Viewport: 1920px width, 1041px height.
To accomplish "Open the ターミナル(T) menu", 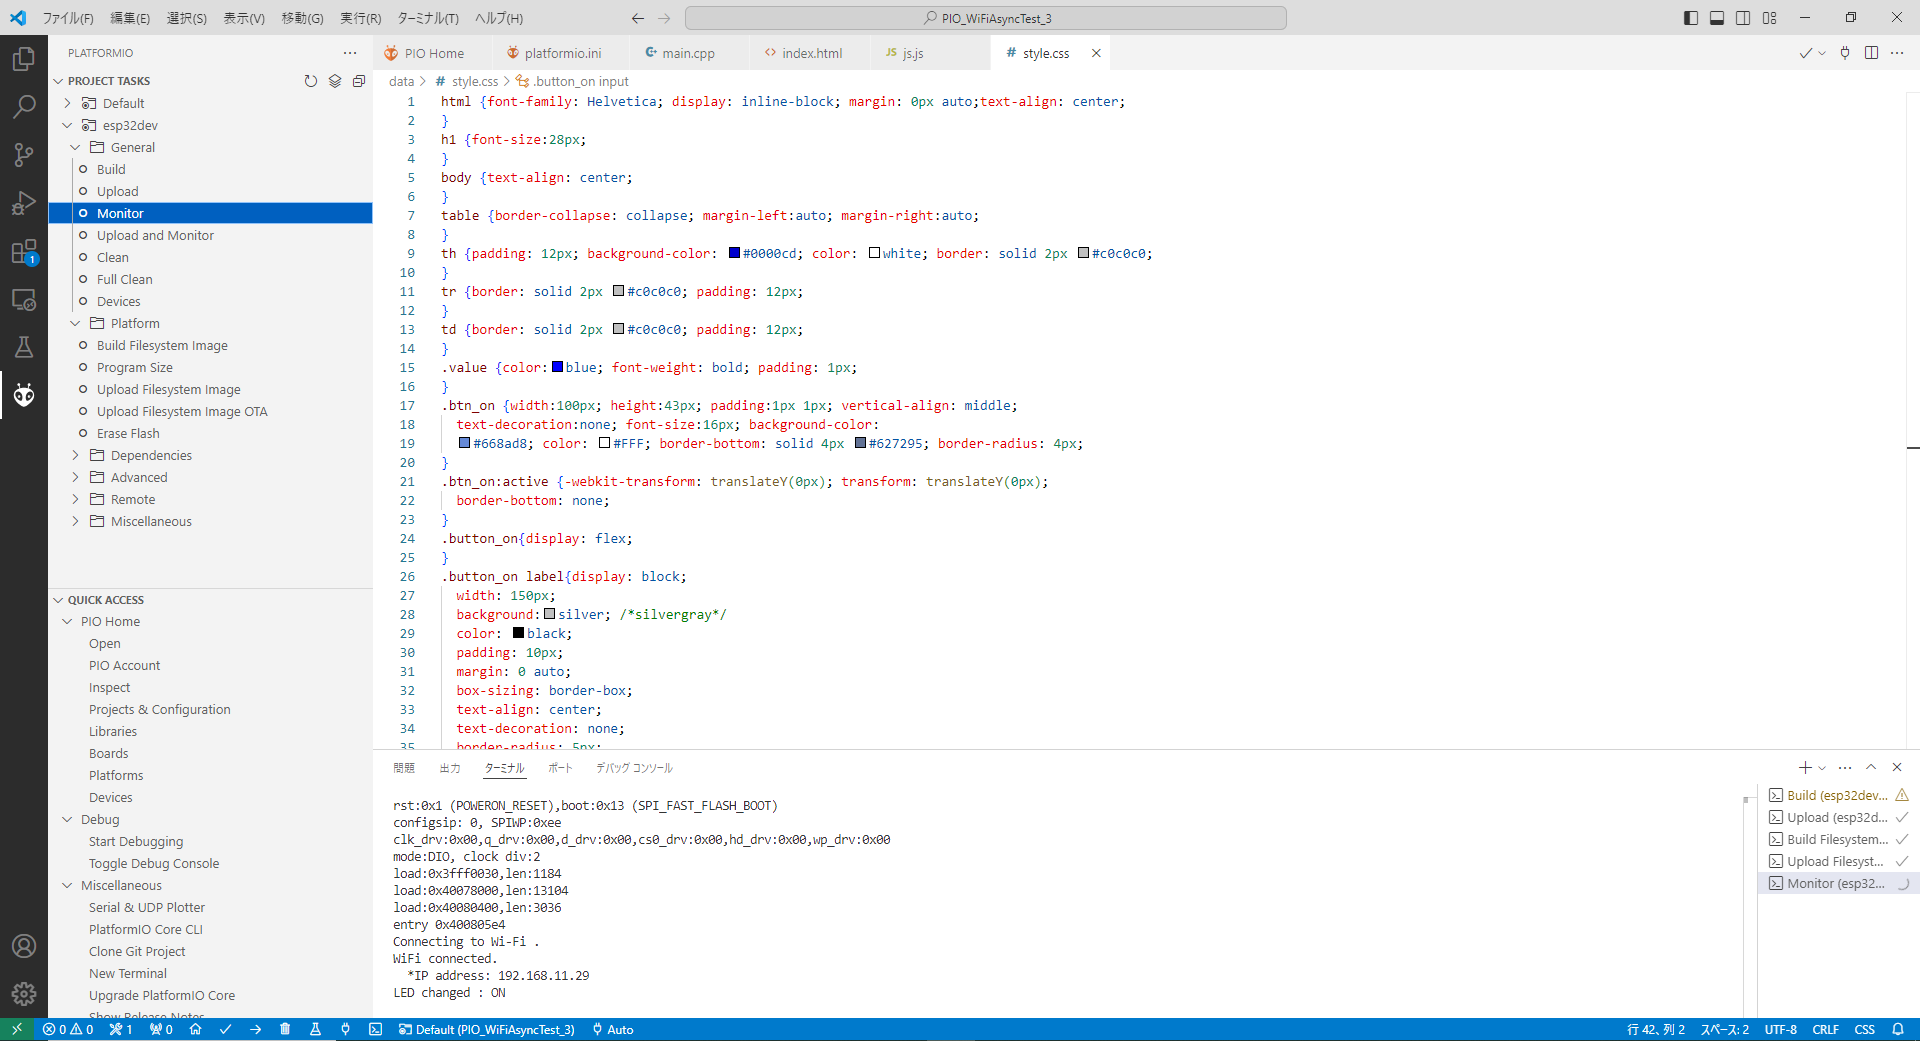I will (427, 18).
